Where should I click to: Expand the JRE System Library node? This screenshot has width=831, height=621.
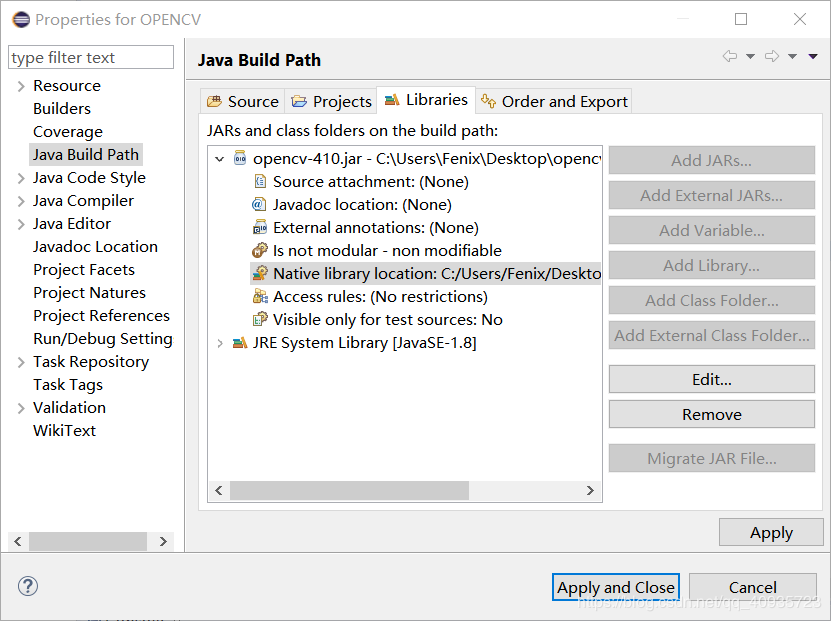click(220, 343)
